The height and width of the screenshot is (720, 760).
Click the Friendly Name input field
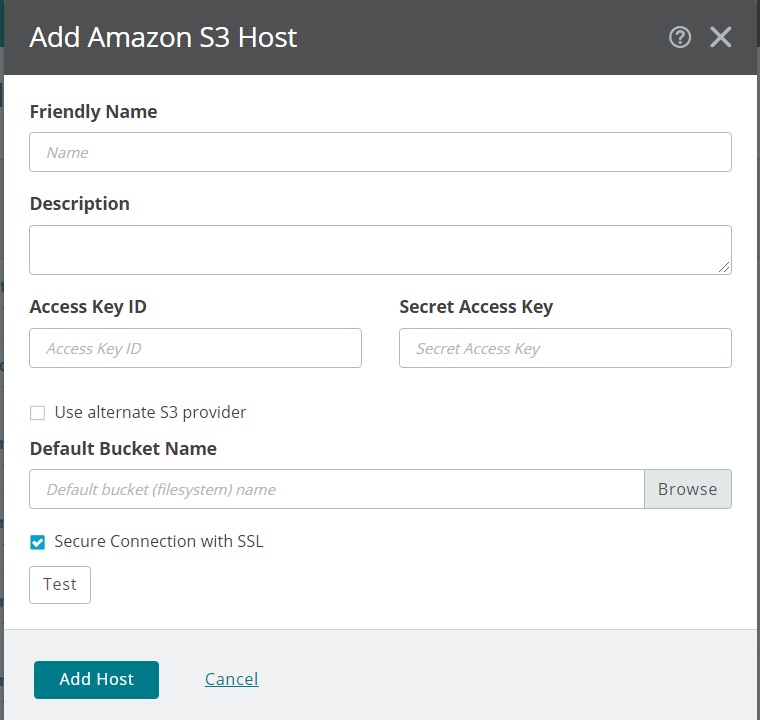click(x=380, y=152)
